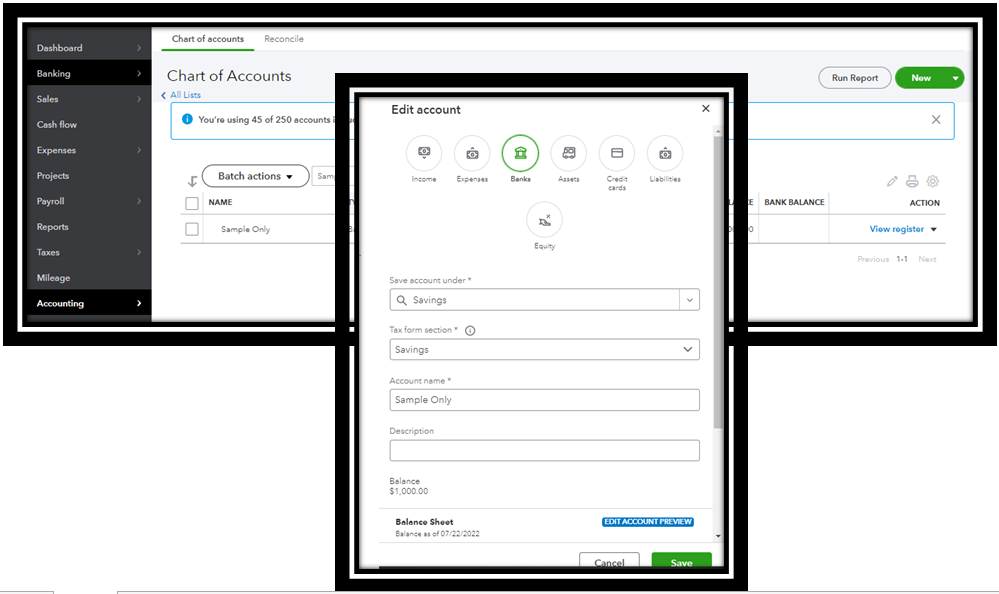Click the scroll-down arrow in Edit account dialog

(718, 536)
